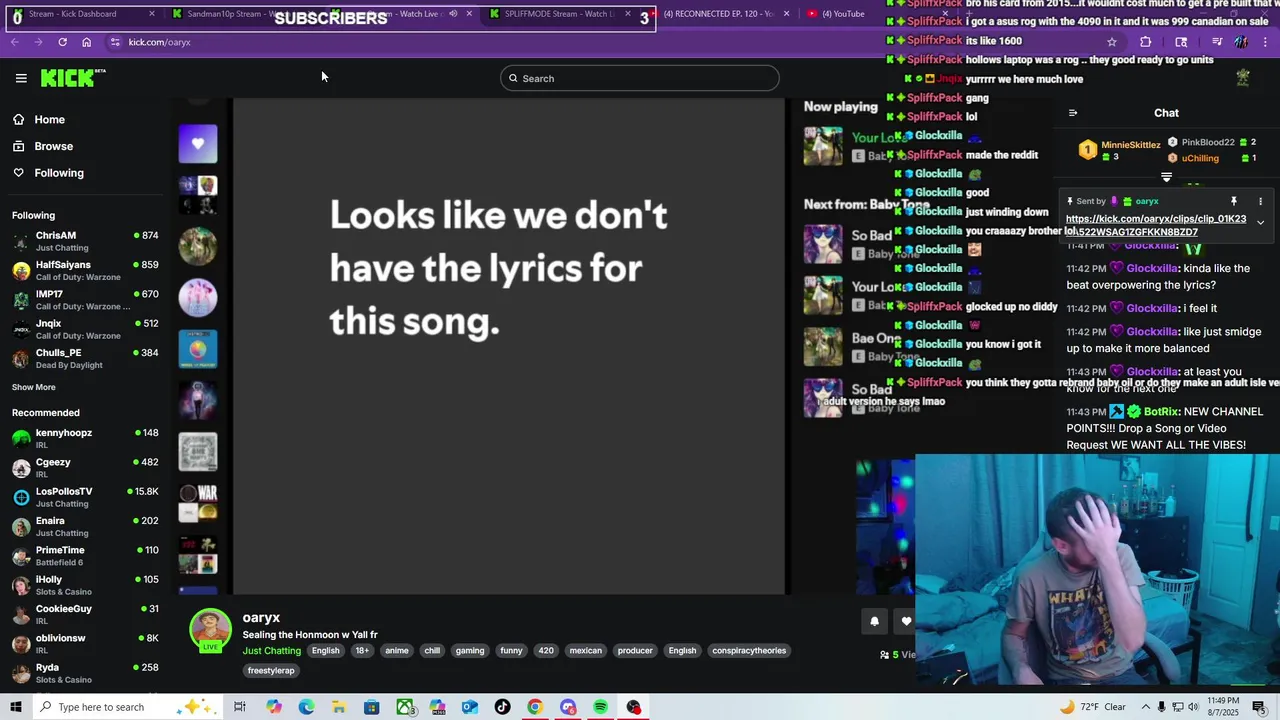This screenshot has width=1280, height=720.
Task: Select the 420 tag
Action: tap(546, 651)
